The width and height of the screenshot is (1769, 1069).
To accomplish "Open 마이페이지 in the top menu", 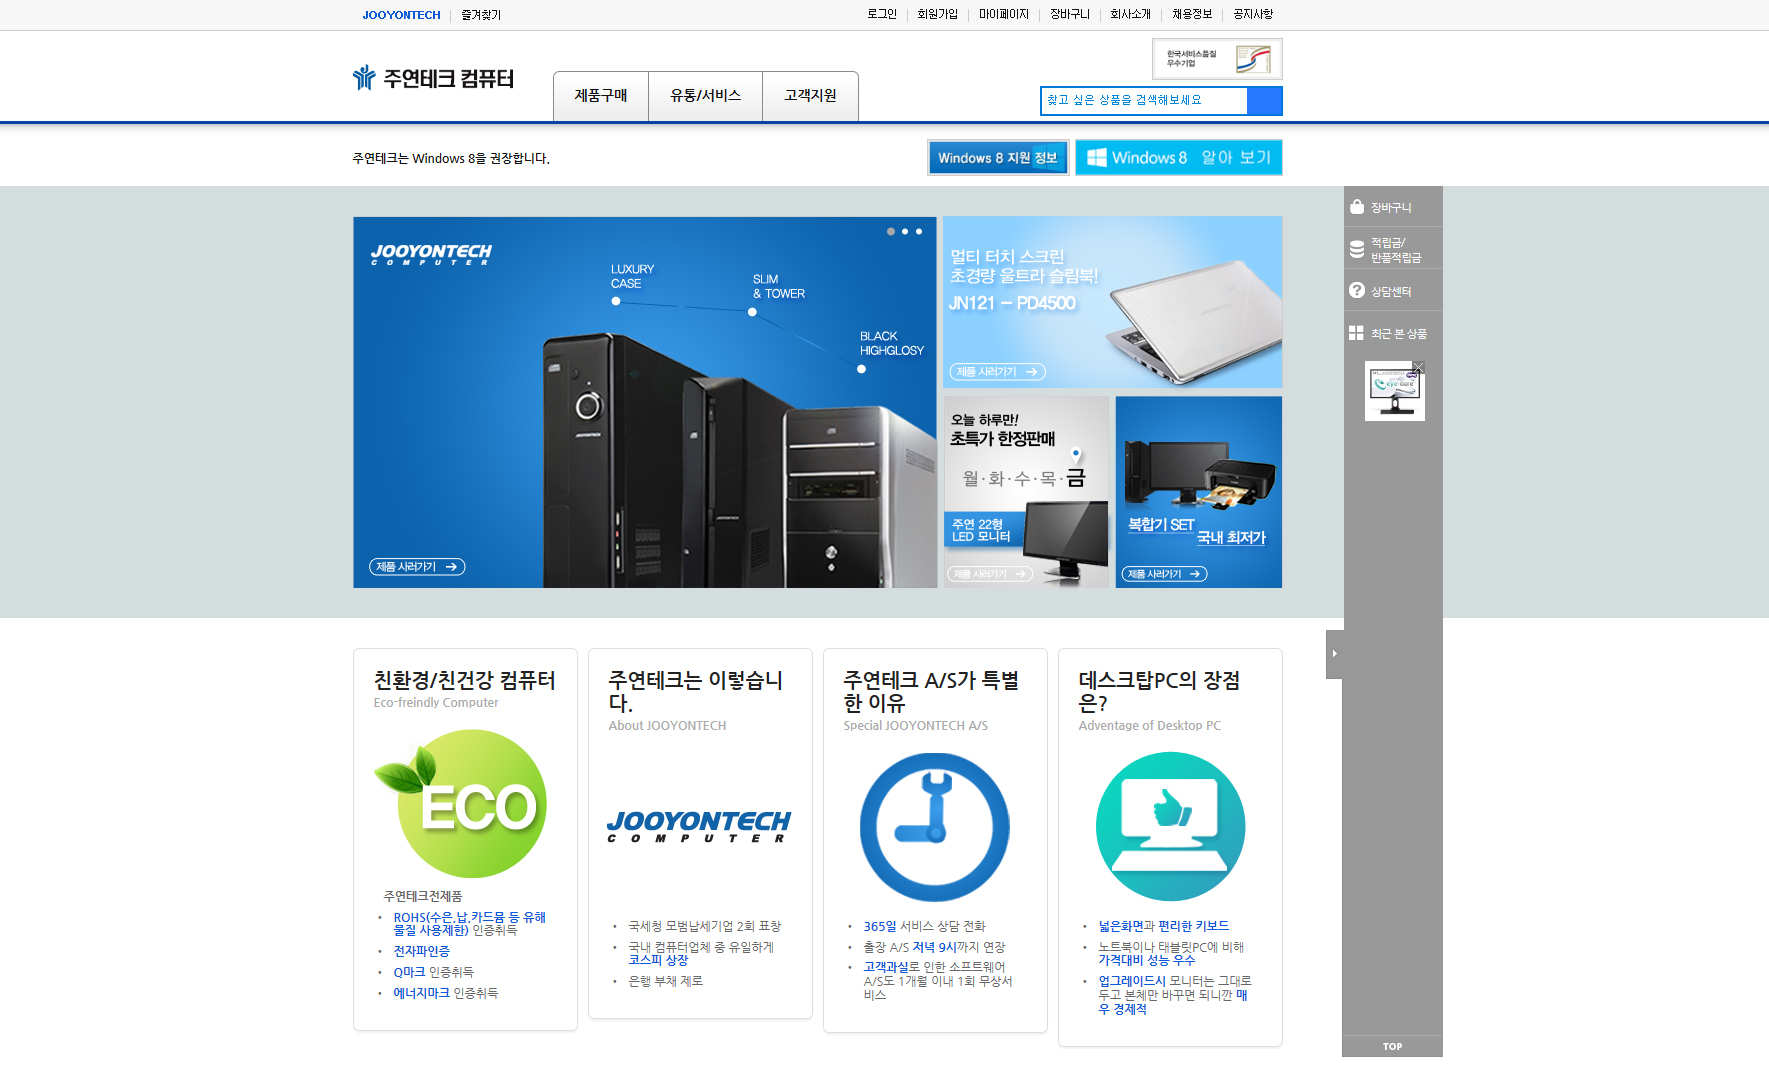I will 1003,14.
